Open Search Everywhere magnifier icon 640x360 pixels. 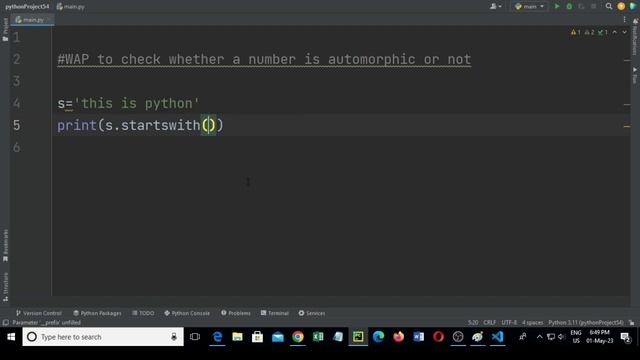609,6
